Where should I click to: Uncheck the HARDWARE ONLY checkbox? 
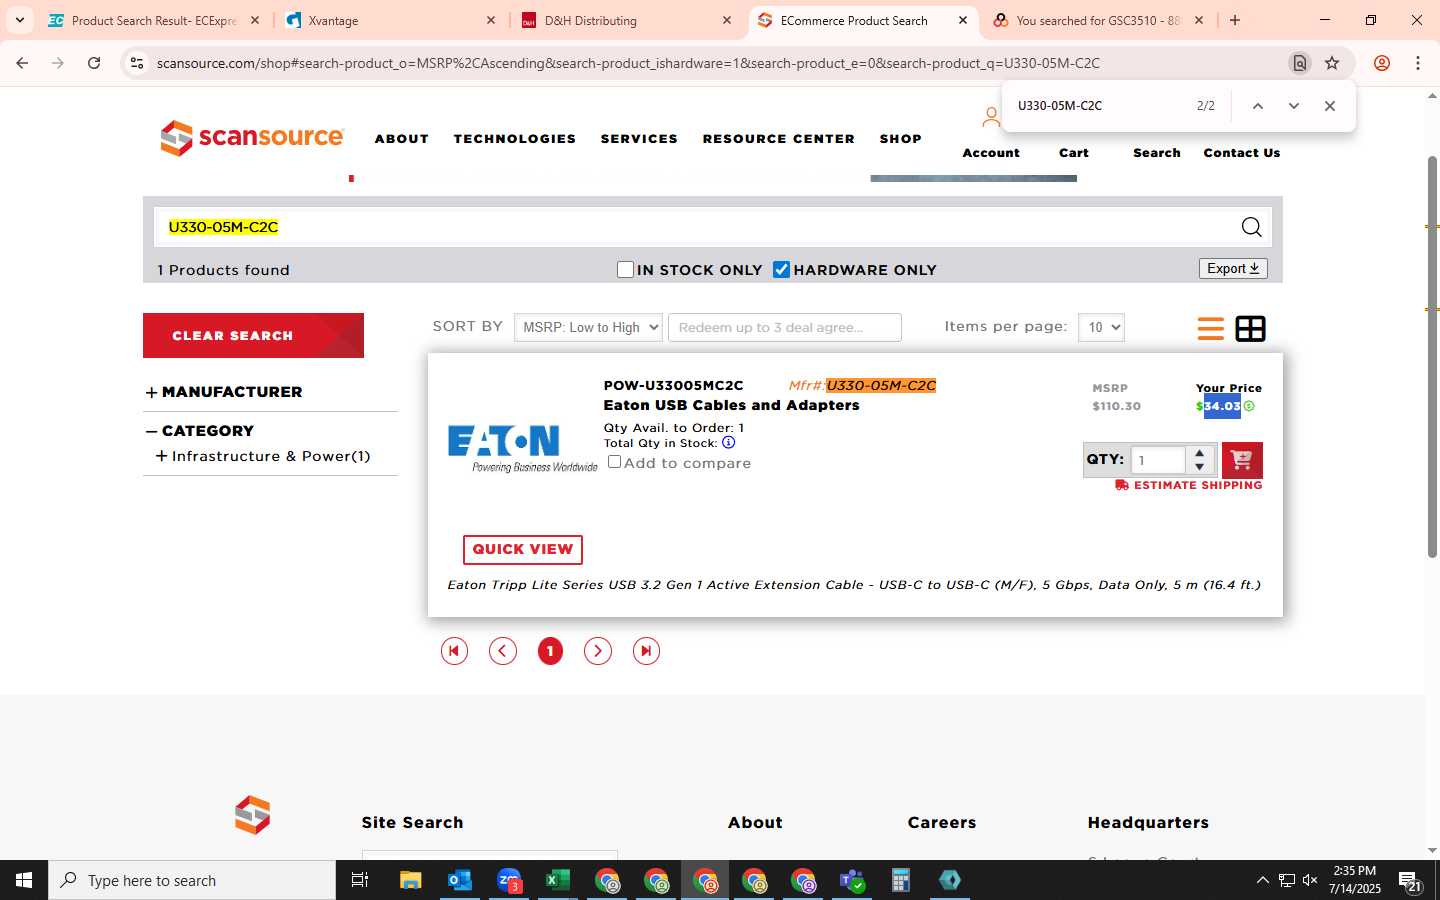point(781,269)
